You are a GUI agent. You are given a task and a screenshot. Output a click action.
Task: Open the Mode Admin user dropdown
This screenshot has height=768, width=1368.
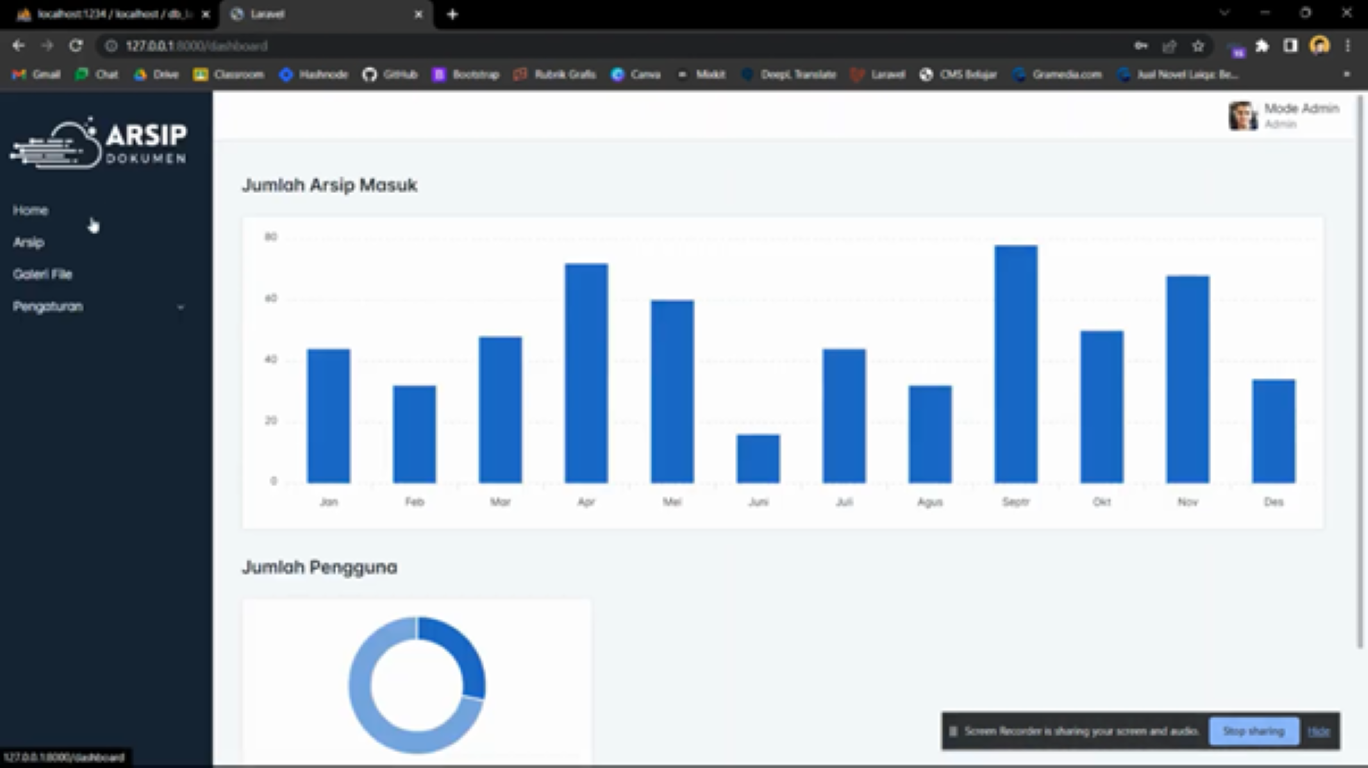1300,115
